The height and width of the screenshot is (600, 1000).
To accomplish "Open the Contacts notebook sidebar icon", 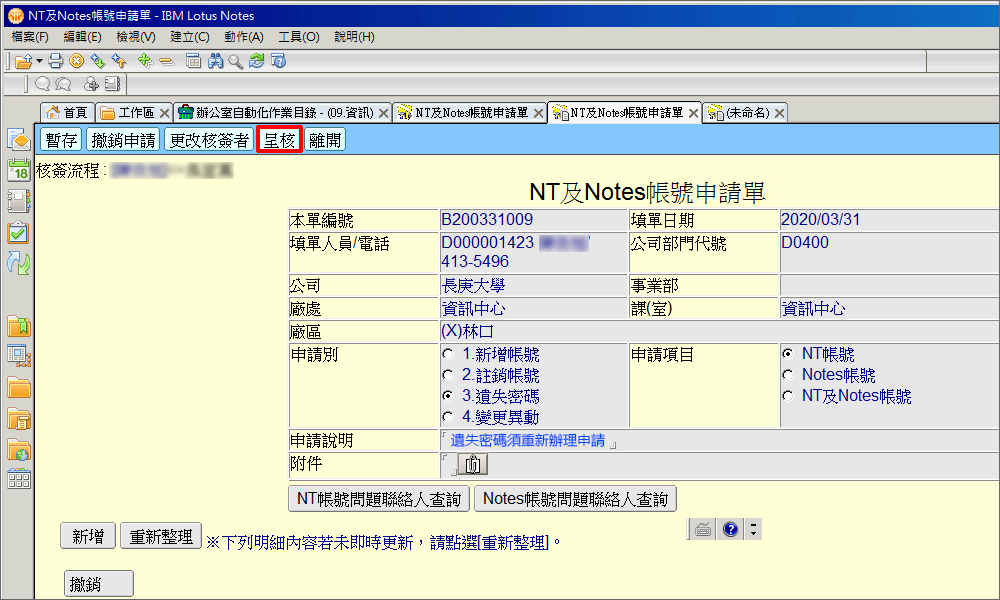I will pos(18,201).
